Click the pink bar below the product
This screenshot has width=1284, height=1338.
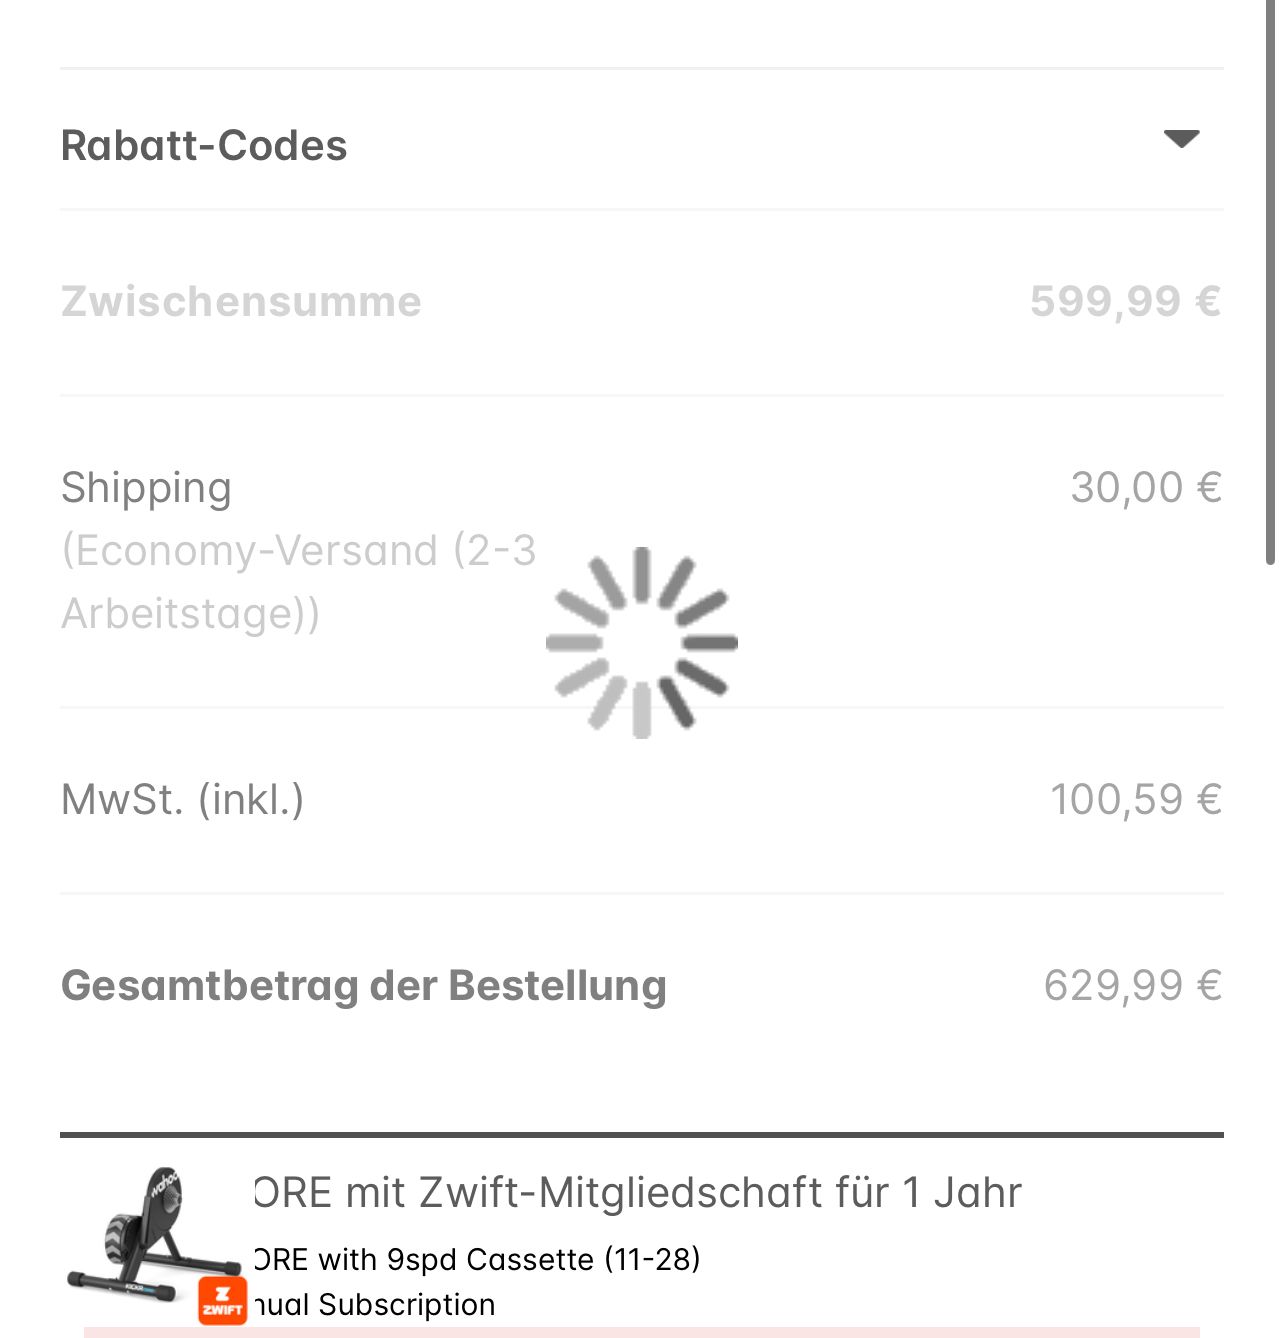642,1332
